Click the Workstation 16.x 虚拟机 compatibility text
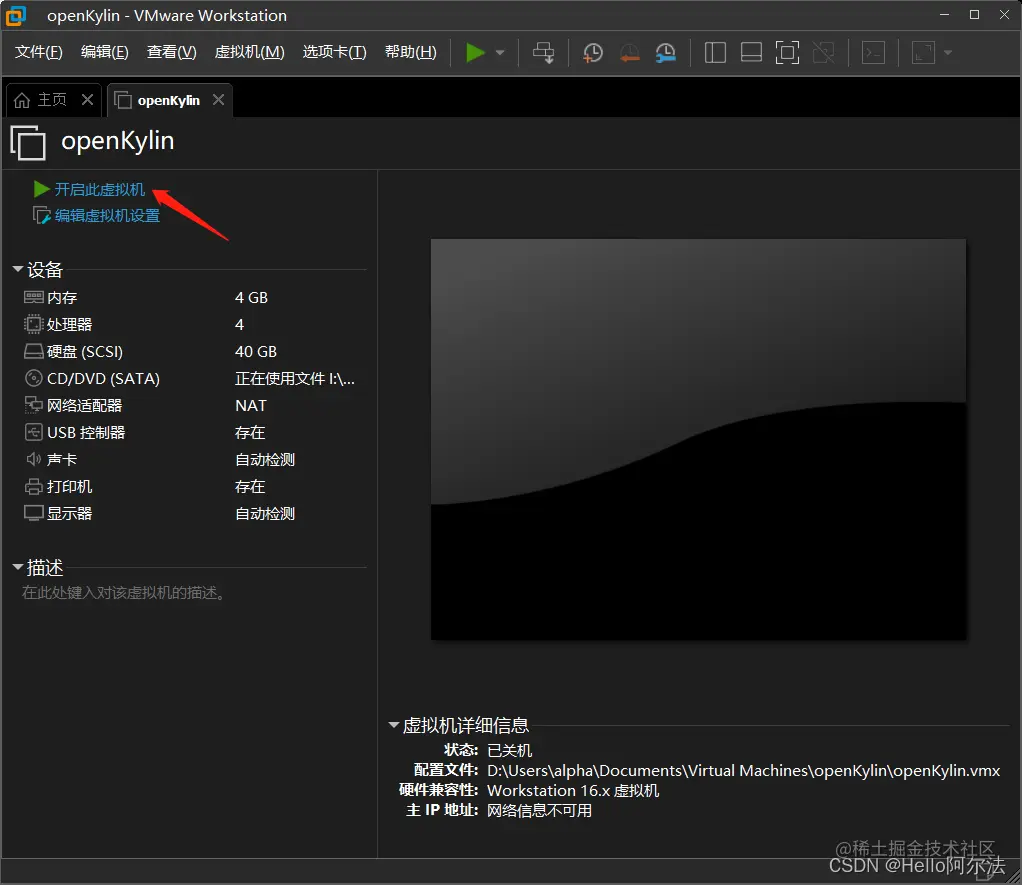The width and height of the screenshot is (1022, 885). pyautogui.click(x=574, y=791)
